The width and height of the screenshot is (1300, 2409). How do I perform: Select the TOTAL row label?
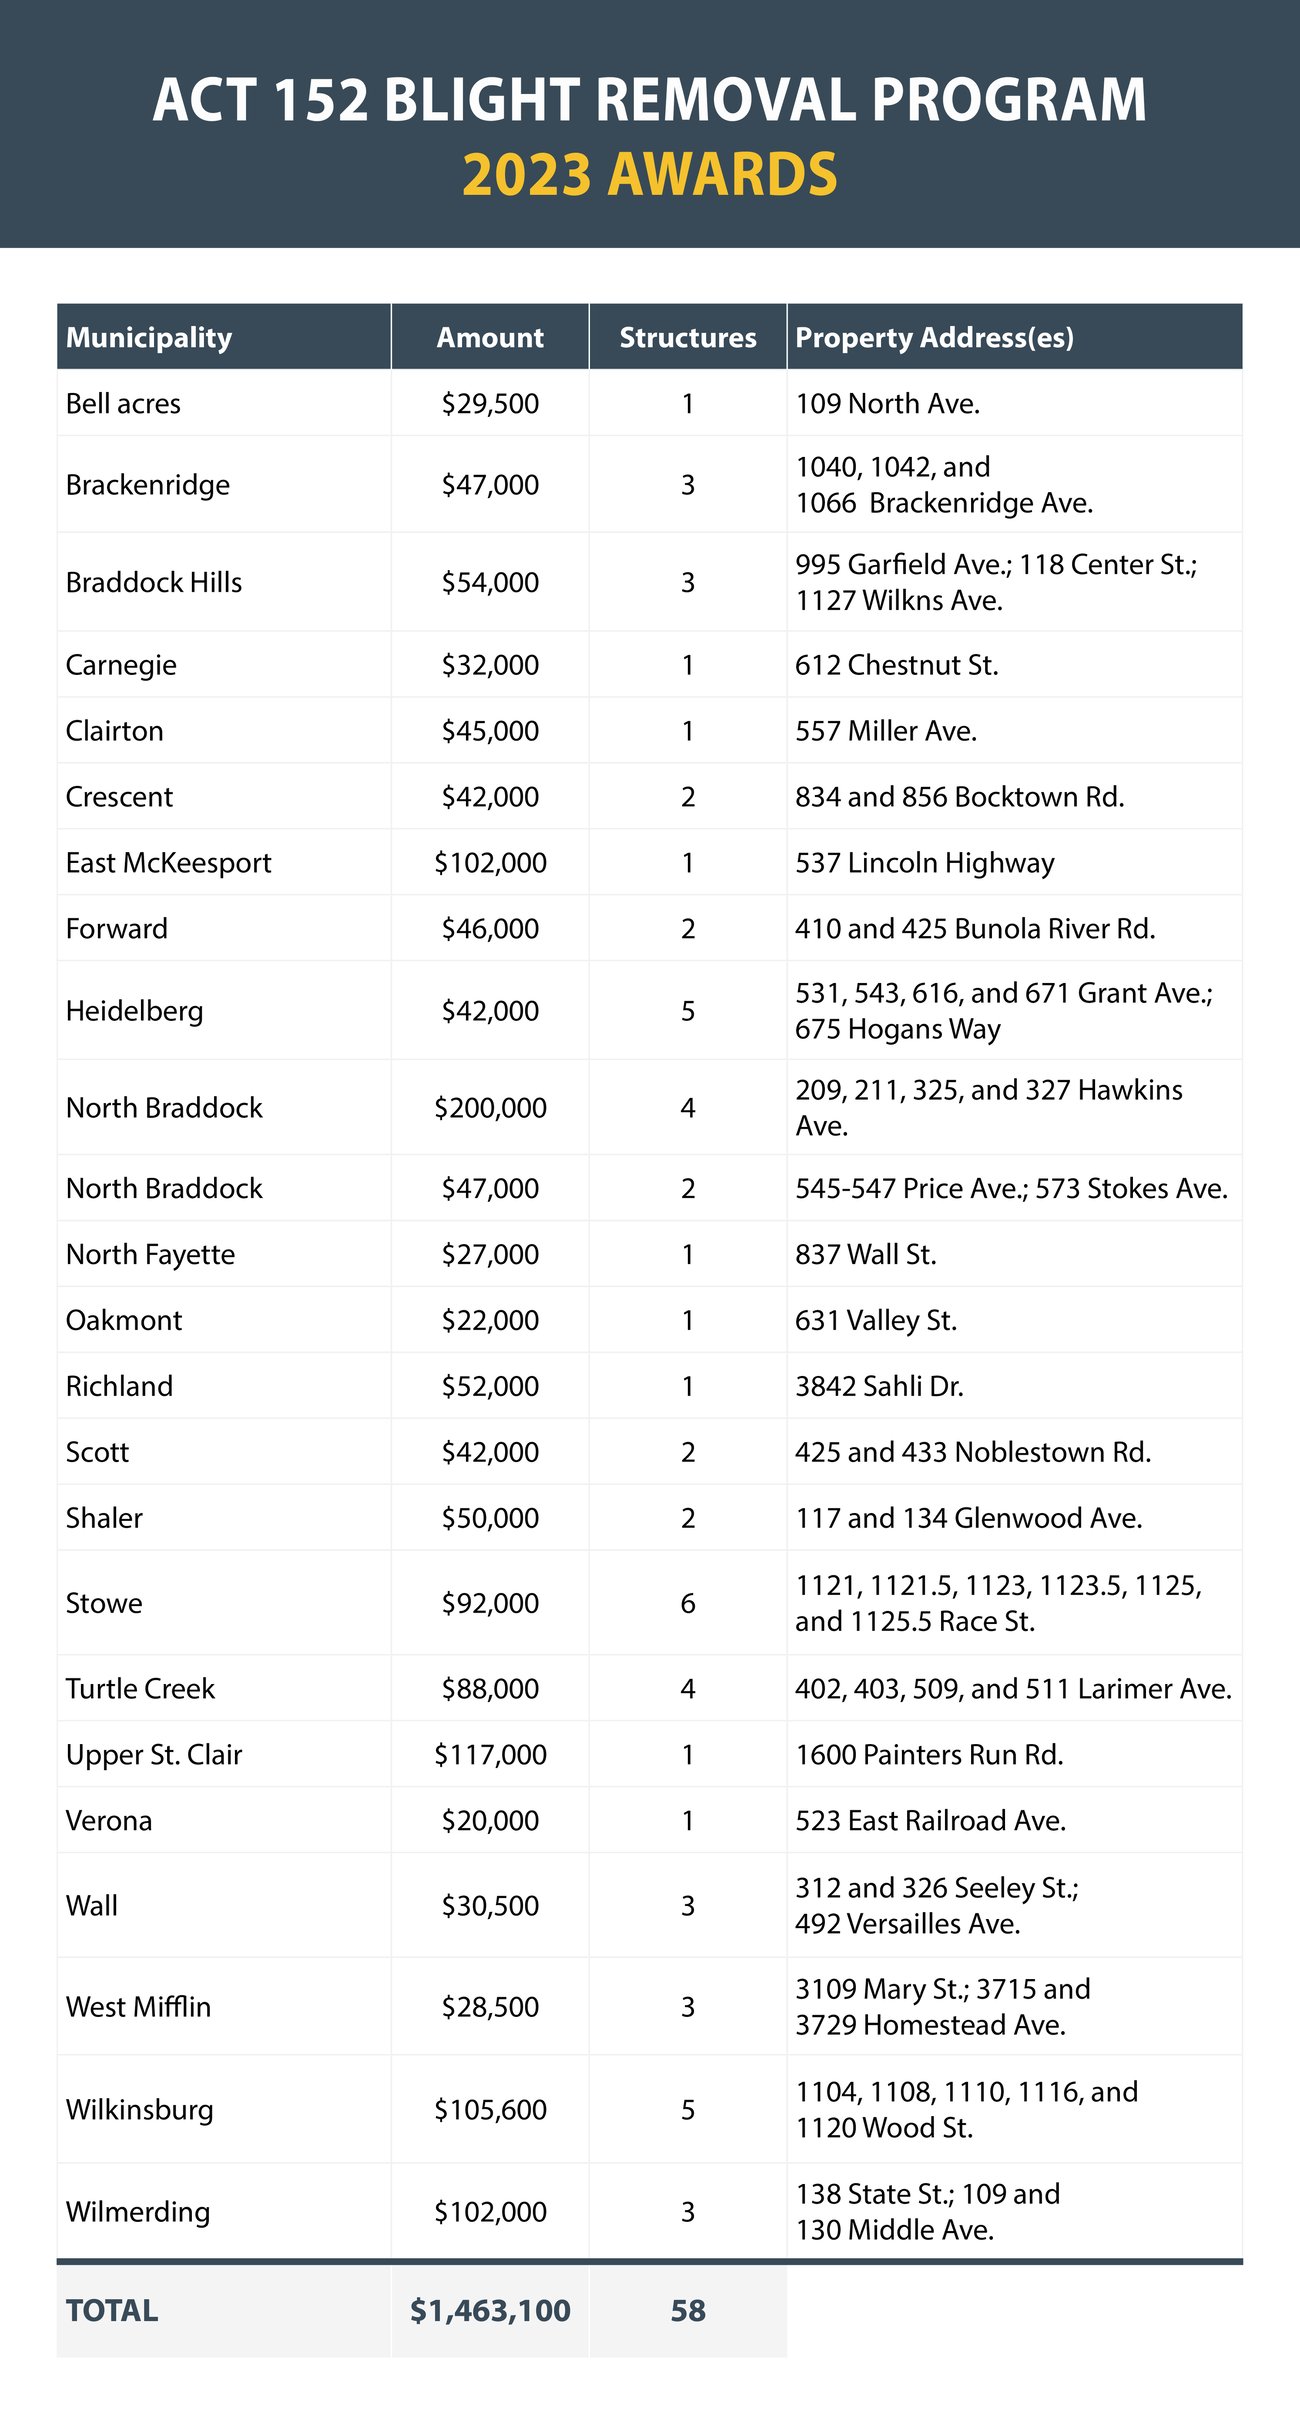pyautogui.click(x=112, y=2311)
